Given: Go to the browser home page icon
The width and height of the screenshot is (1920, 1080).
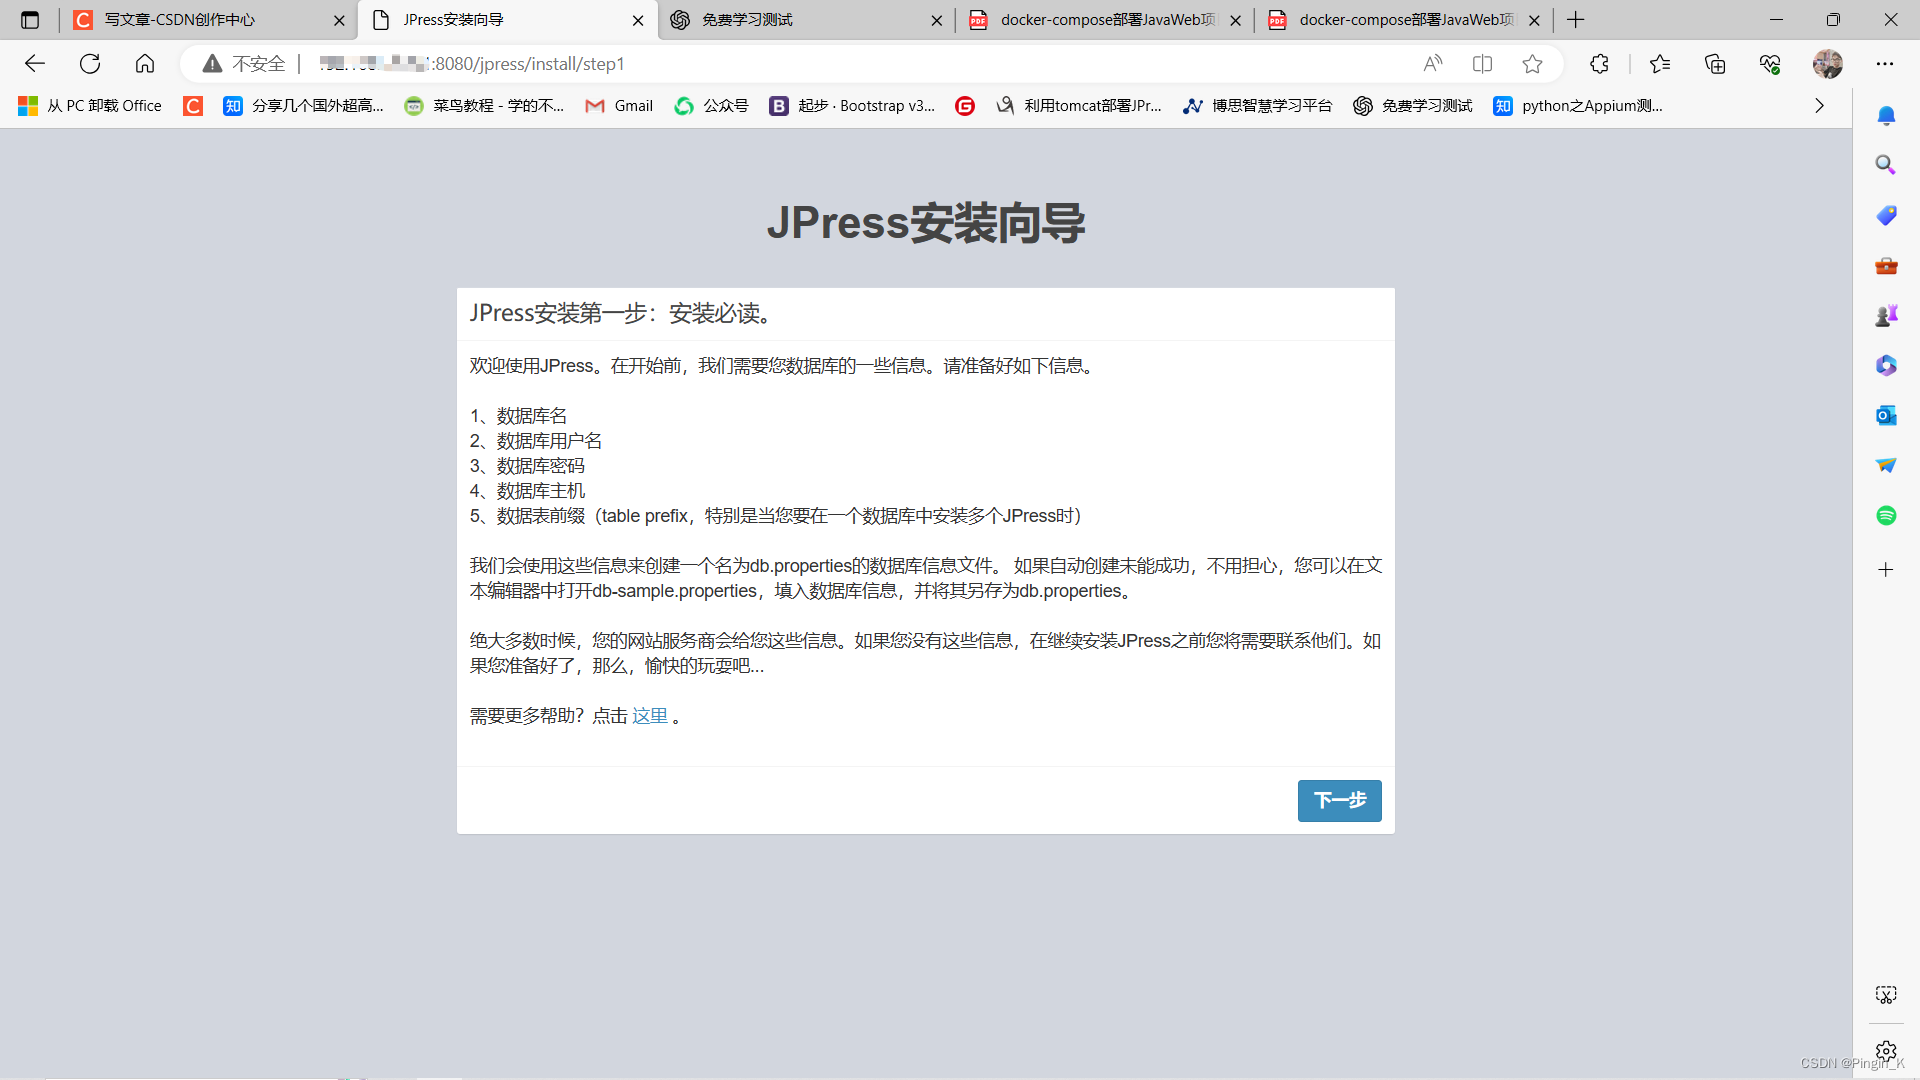Looking at the screenshot, I should click(x=145, y=64).
